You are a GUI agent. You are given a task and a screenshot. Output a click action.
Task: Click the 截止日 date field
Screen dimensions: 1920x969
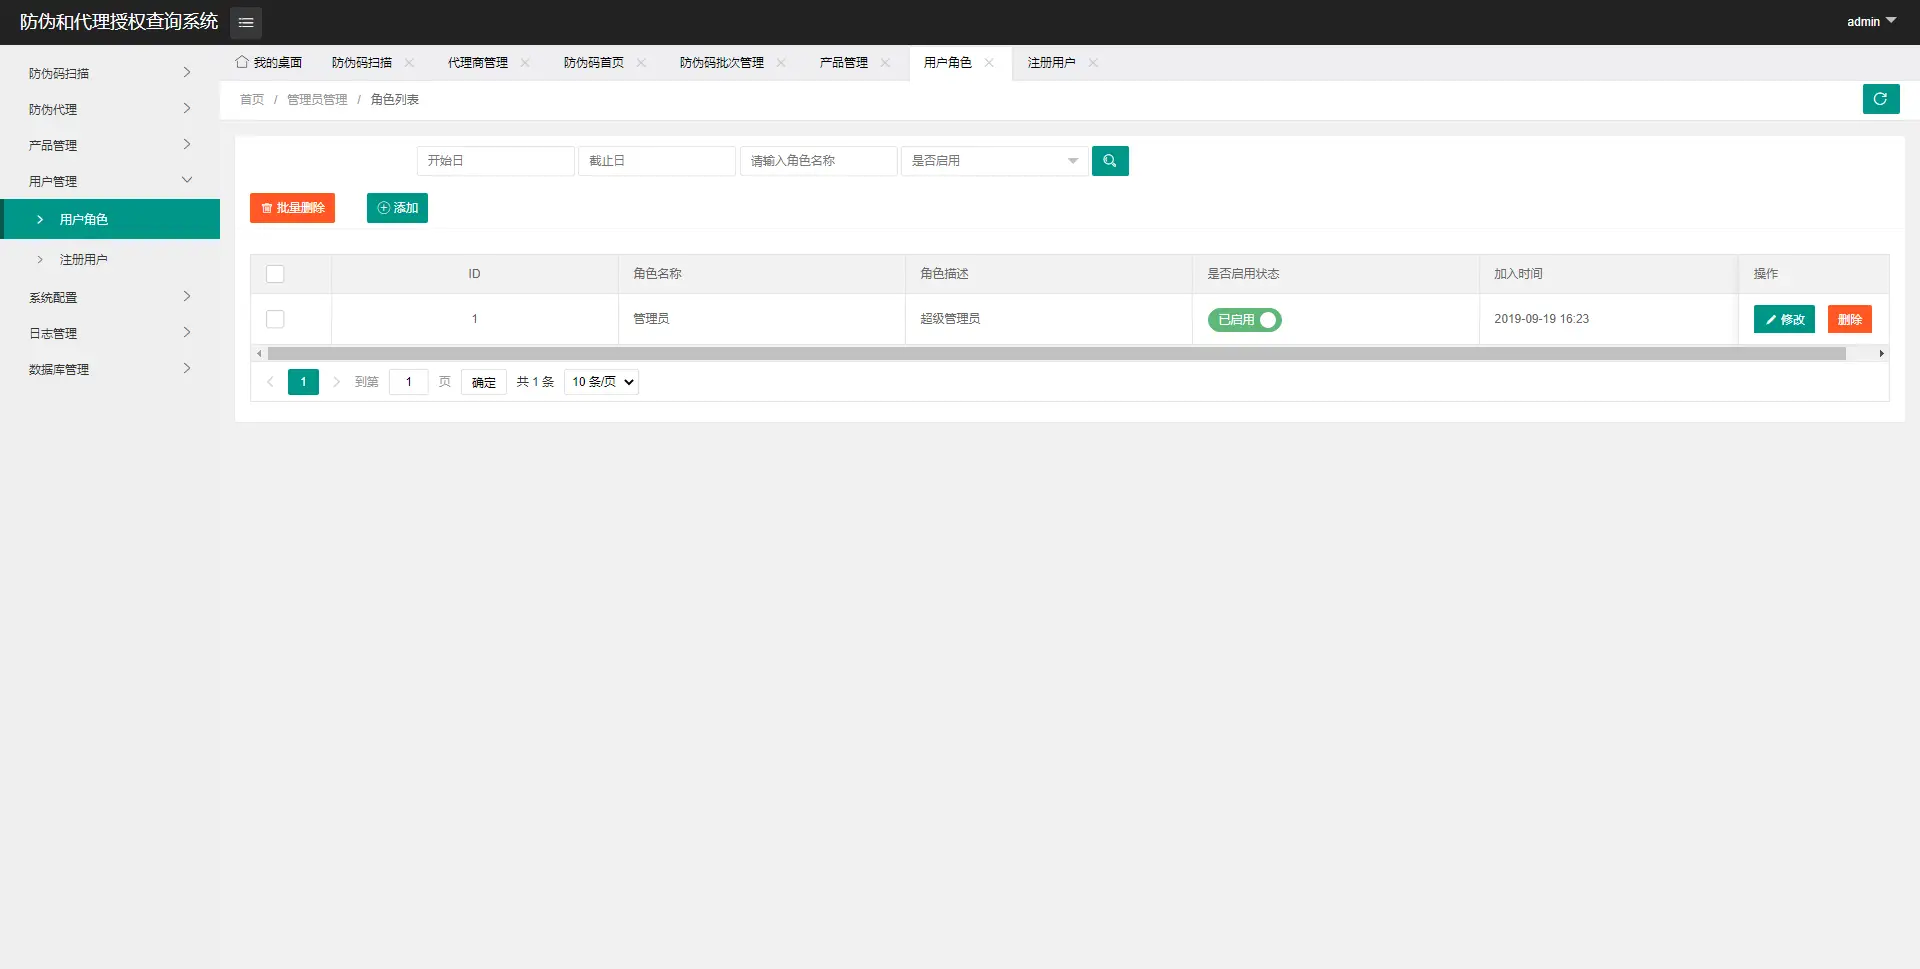point(657,161)
